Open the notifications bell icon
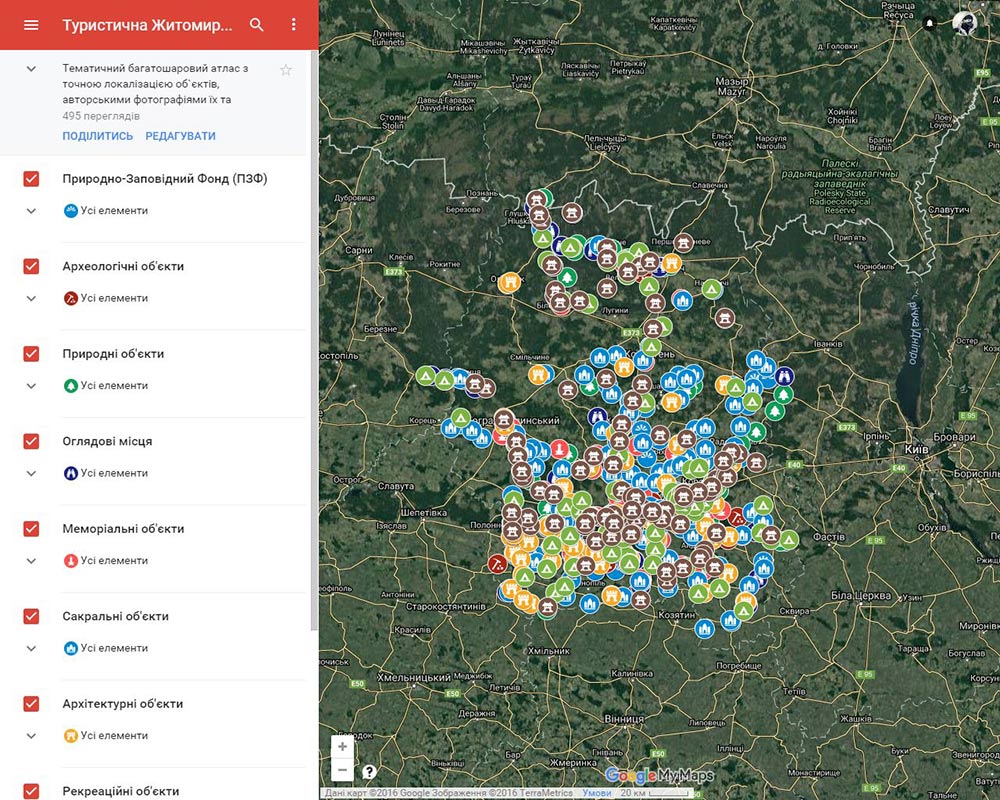Viewport: 1000px width, 800px height. pyautogui.click(x=930, y=23)
